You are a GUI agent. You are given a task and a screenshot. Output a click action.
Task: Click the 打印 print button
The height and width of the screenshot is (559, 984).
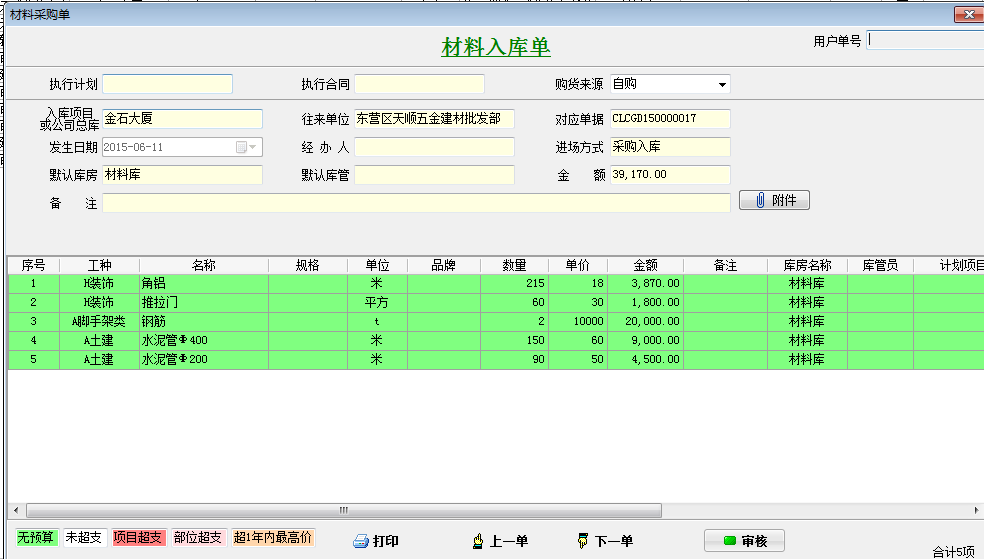(x=376, y=541)
